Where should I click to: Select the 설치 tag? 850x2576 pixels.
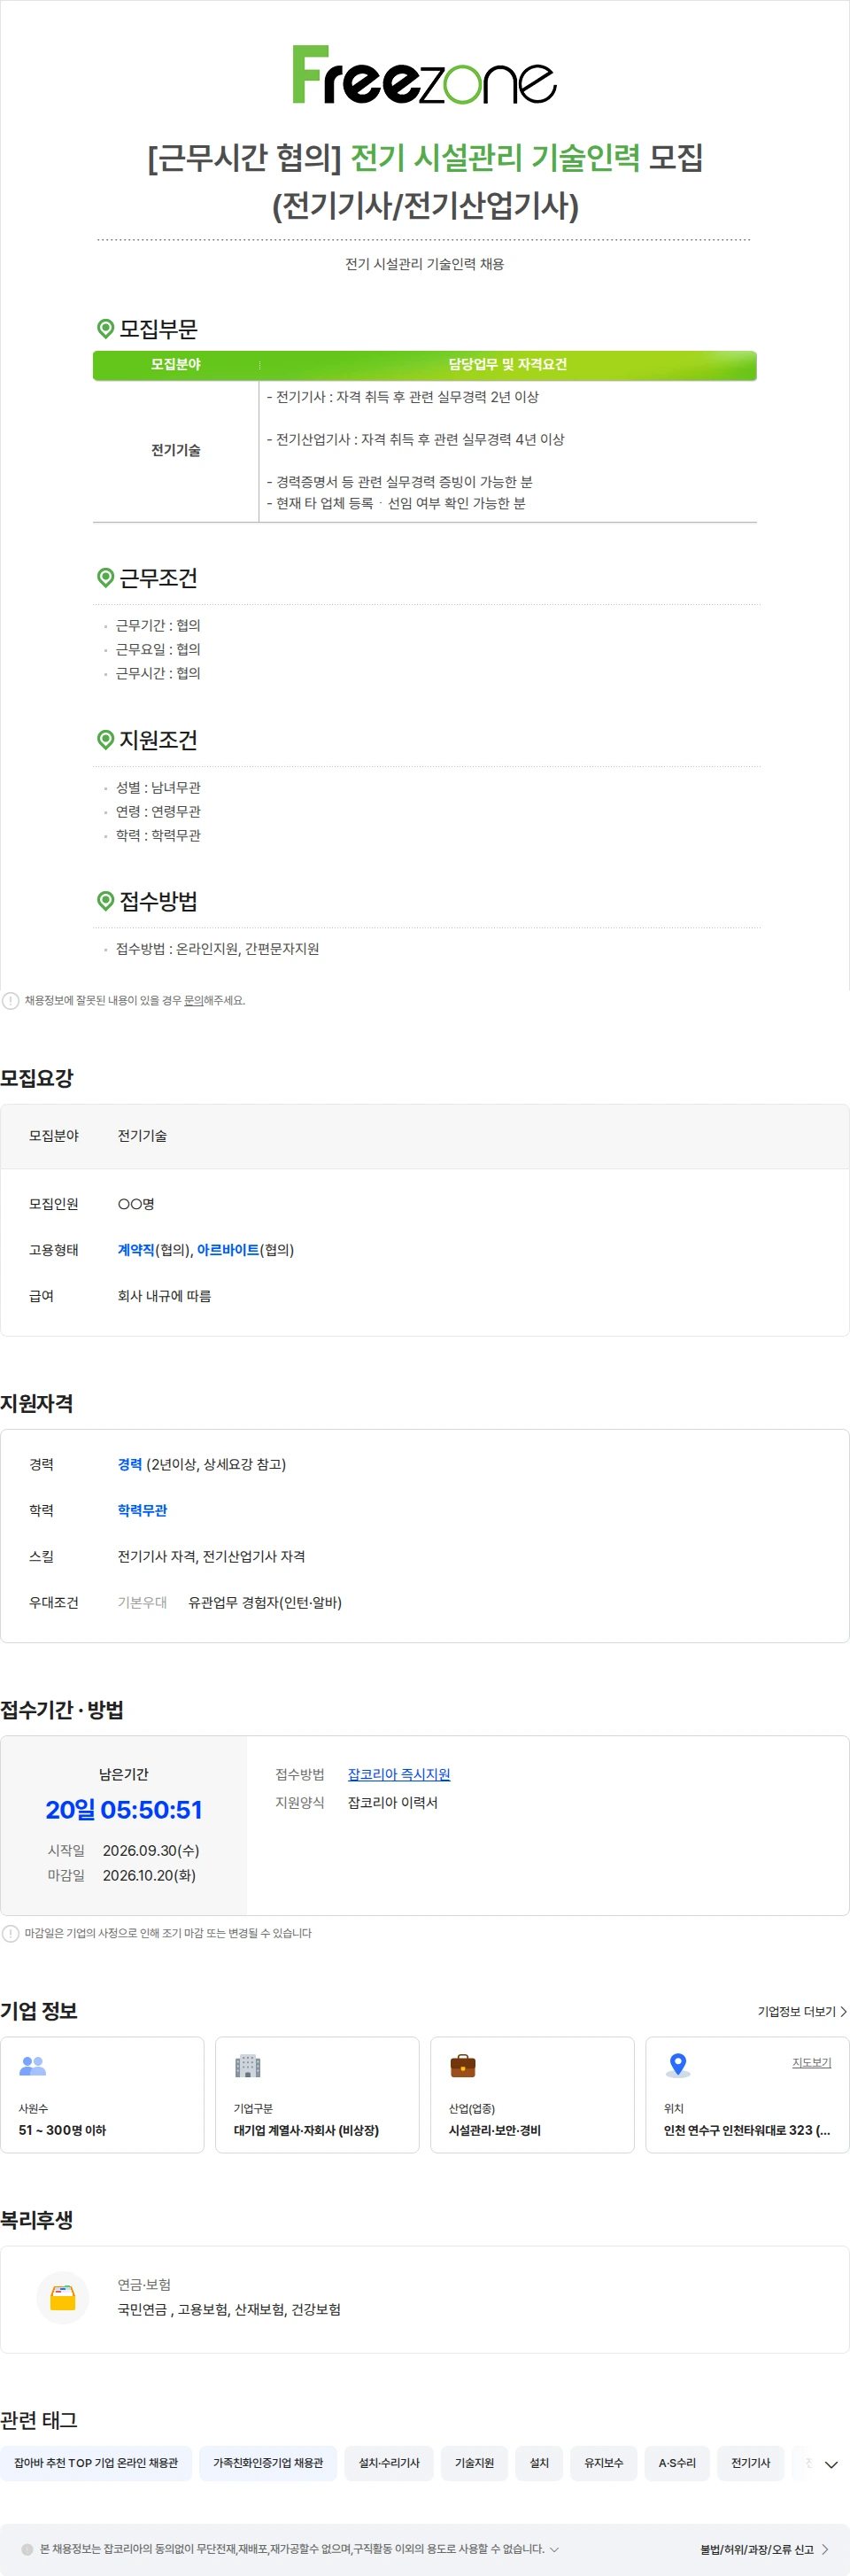539,2462
